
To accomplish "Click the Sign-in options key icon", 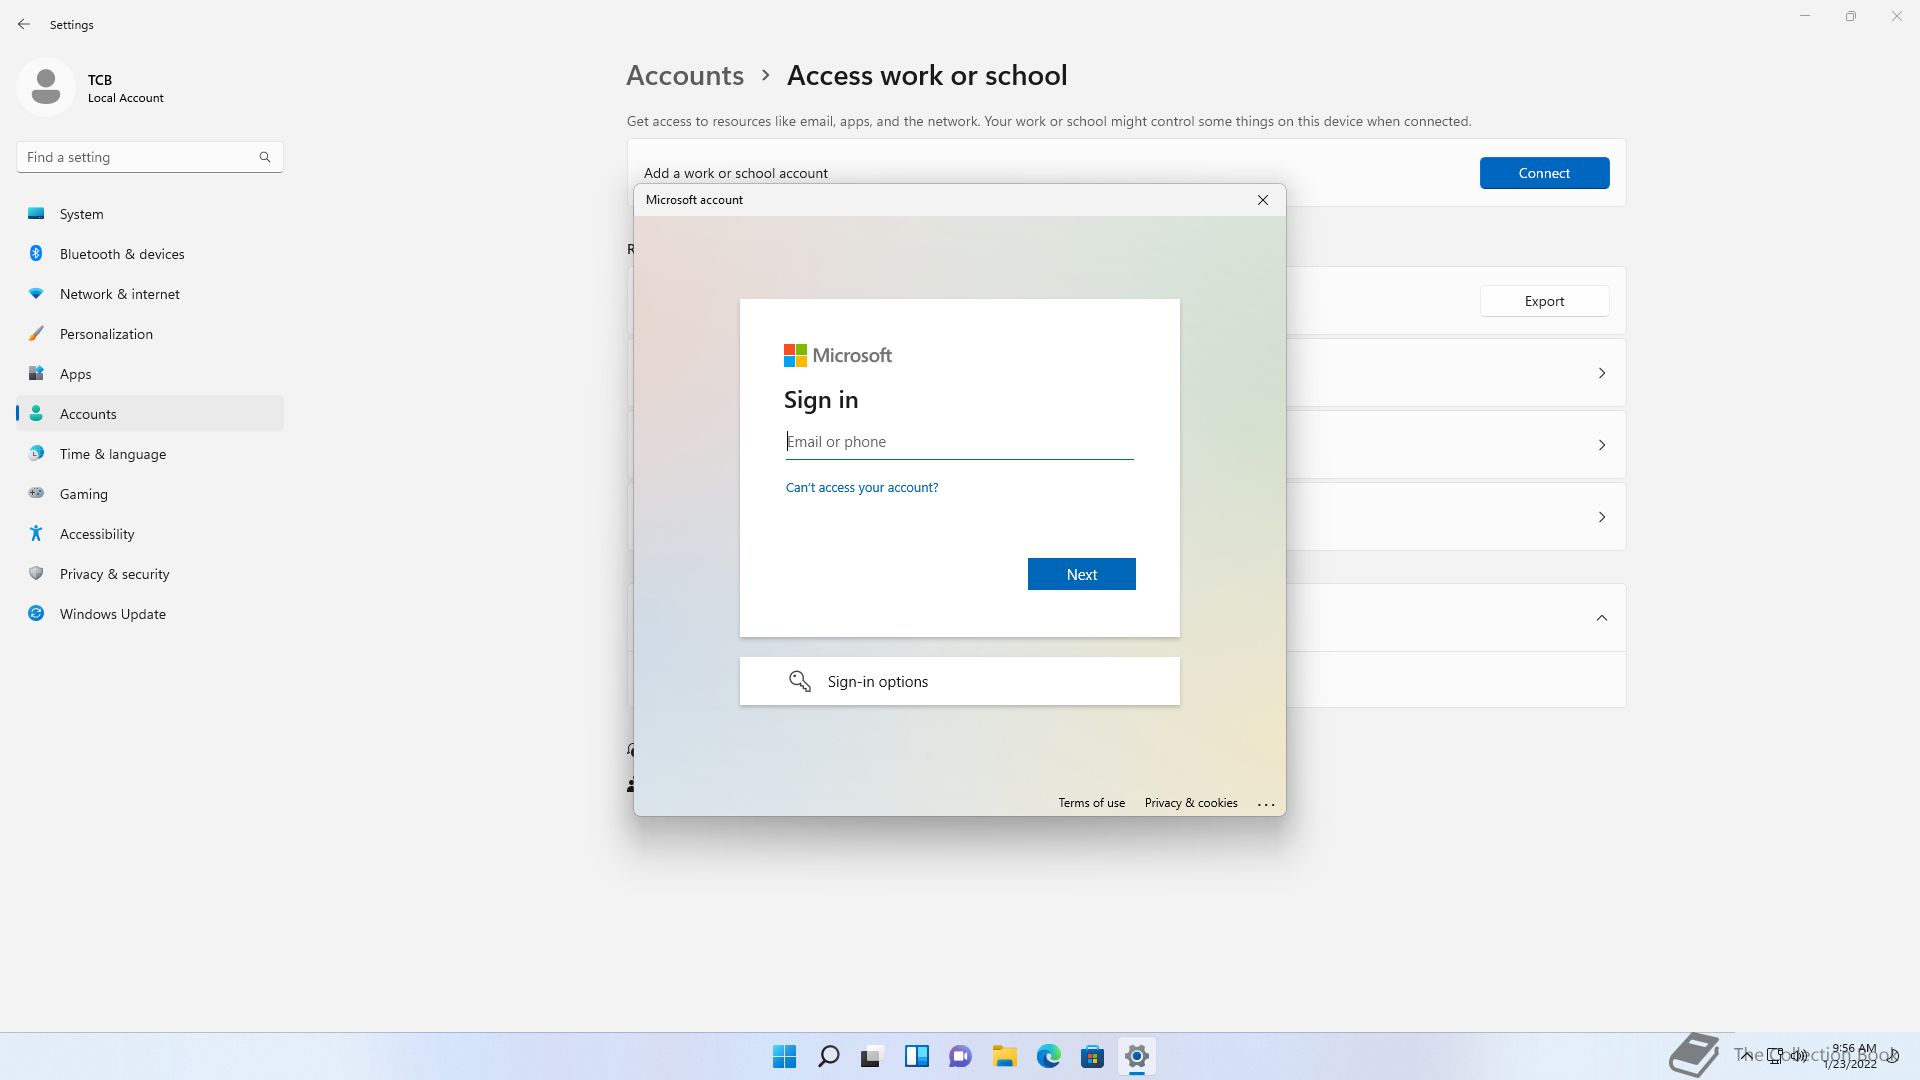I will pos(799,681).
